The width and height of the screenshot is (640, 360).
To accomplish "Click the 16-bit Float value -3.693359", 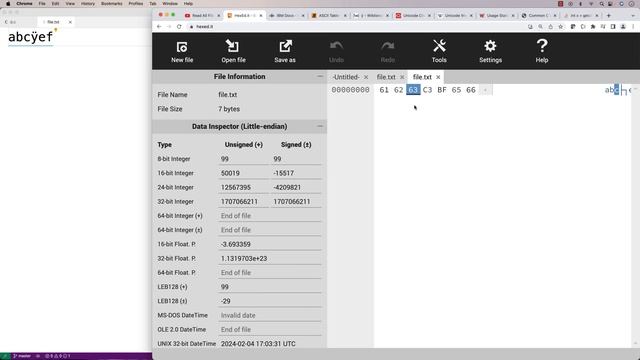I will 270,244.
